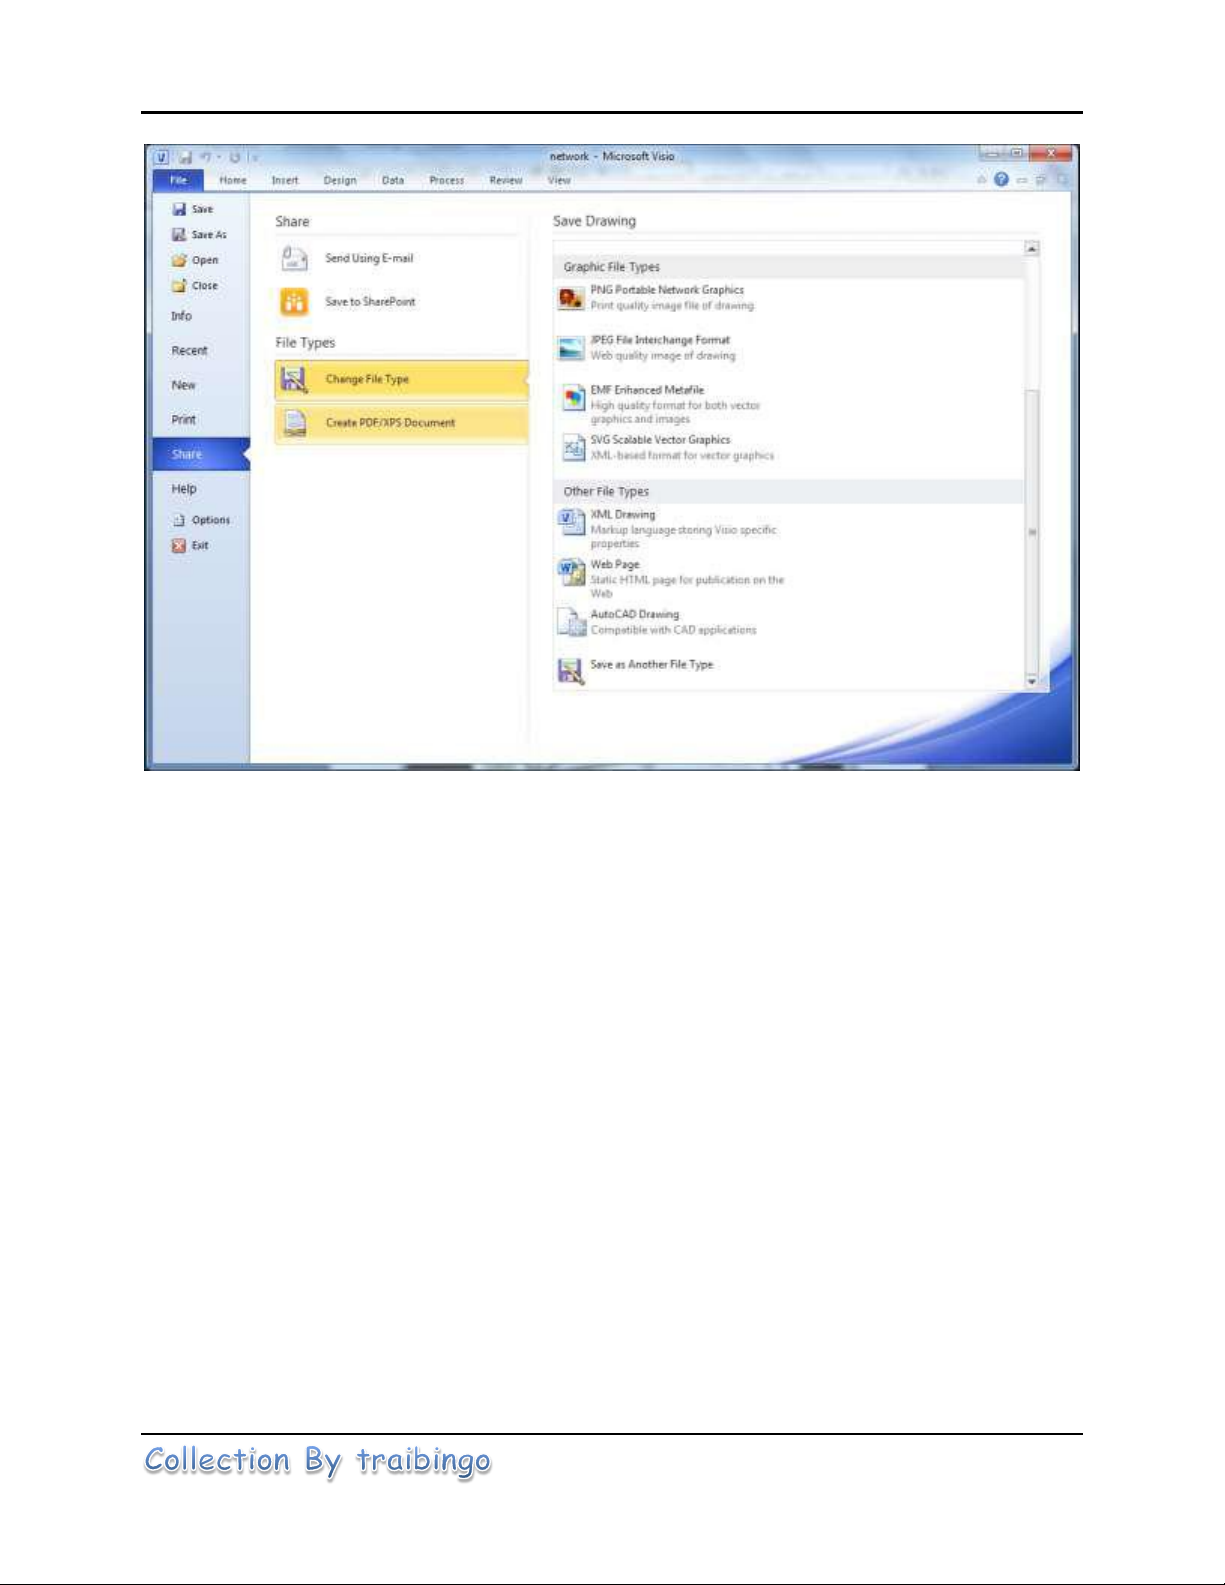Click the Save to SharePoint icon

pos(294,302)
